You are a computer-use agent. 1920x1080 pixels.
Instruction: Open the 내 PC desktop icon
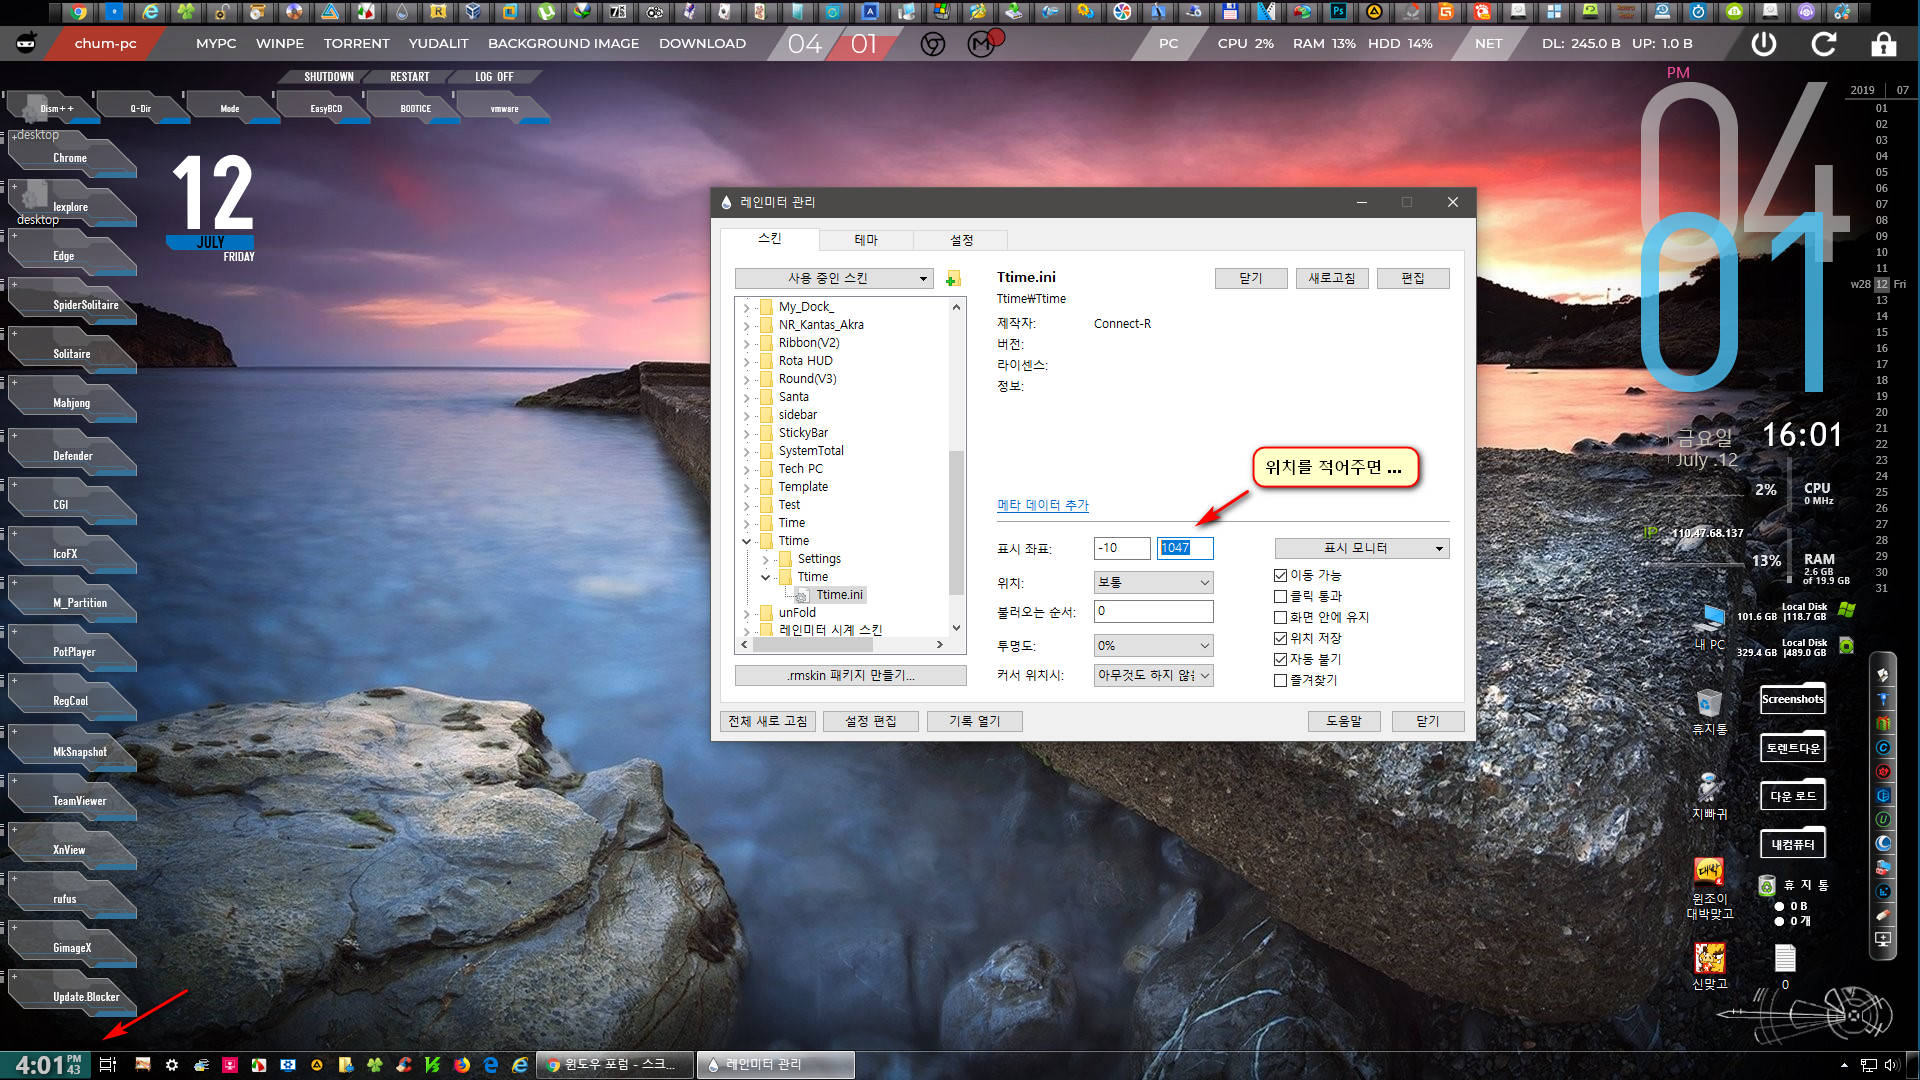click(1709, 627)
